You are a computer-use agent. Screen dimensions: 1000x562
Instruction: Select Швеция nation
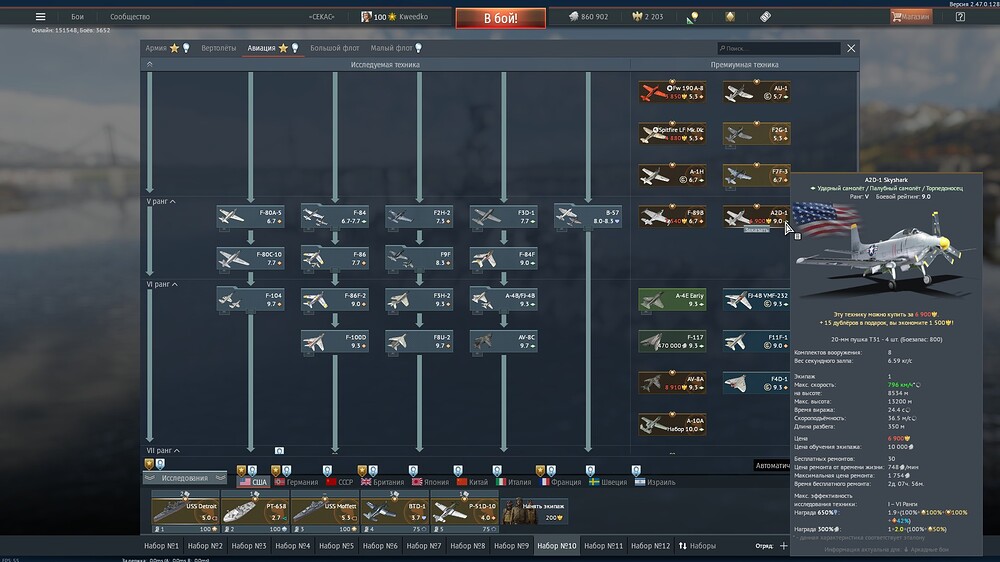[x=608, y=482]
